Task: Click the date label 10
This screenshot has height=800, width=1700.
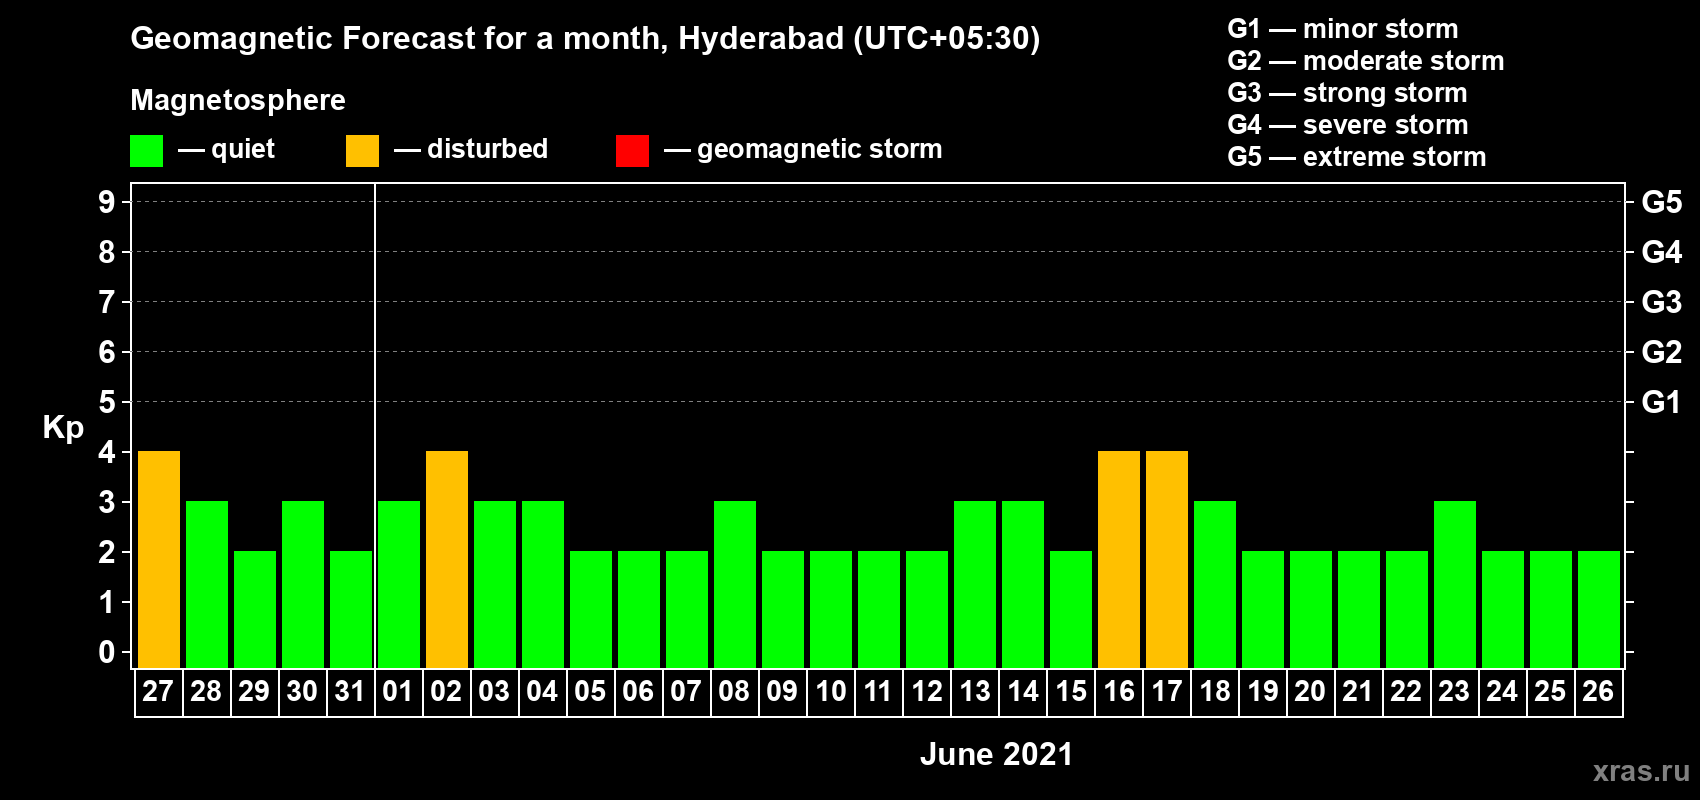Action: [831, 692]
